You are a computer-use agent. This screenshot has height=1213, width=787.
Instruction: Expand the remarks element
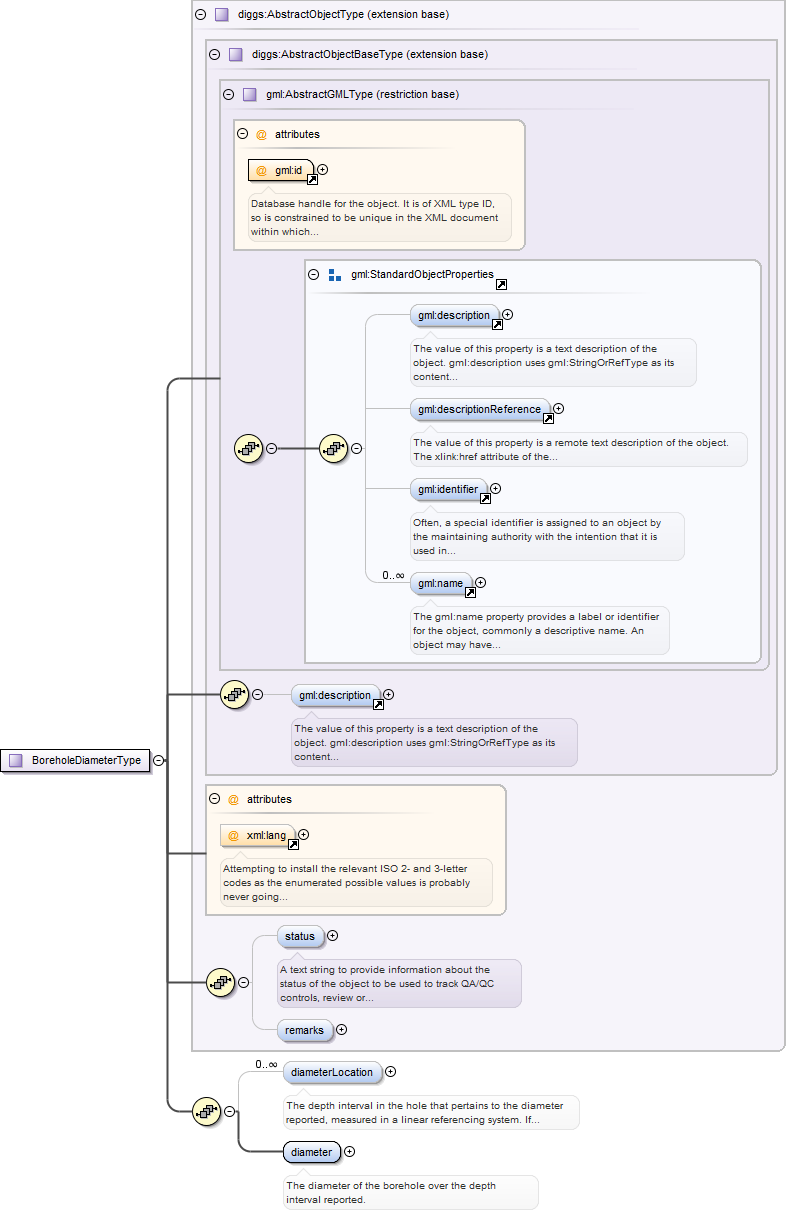tap(341, 1029)
